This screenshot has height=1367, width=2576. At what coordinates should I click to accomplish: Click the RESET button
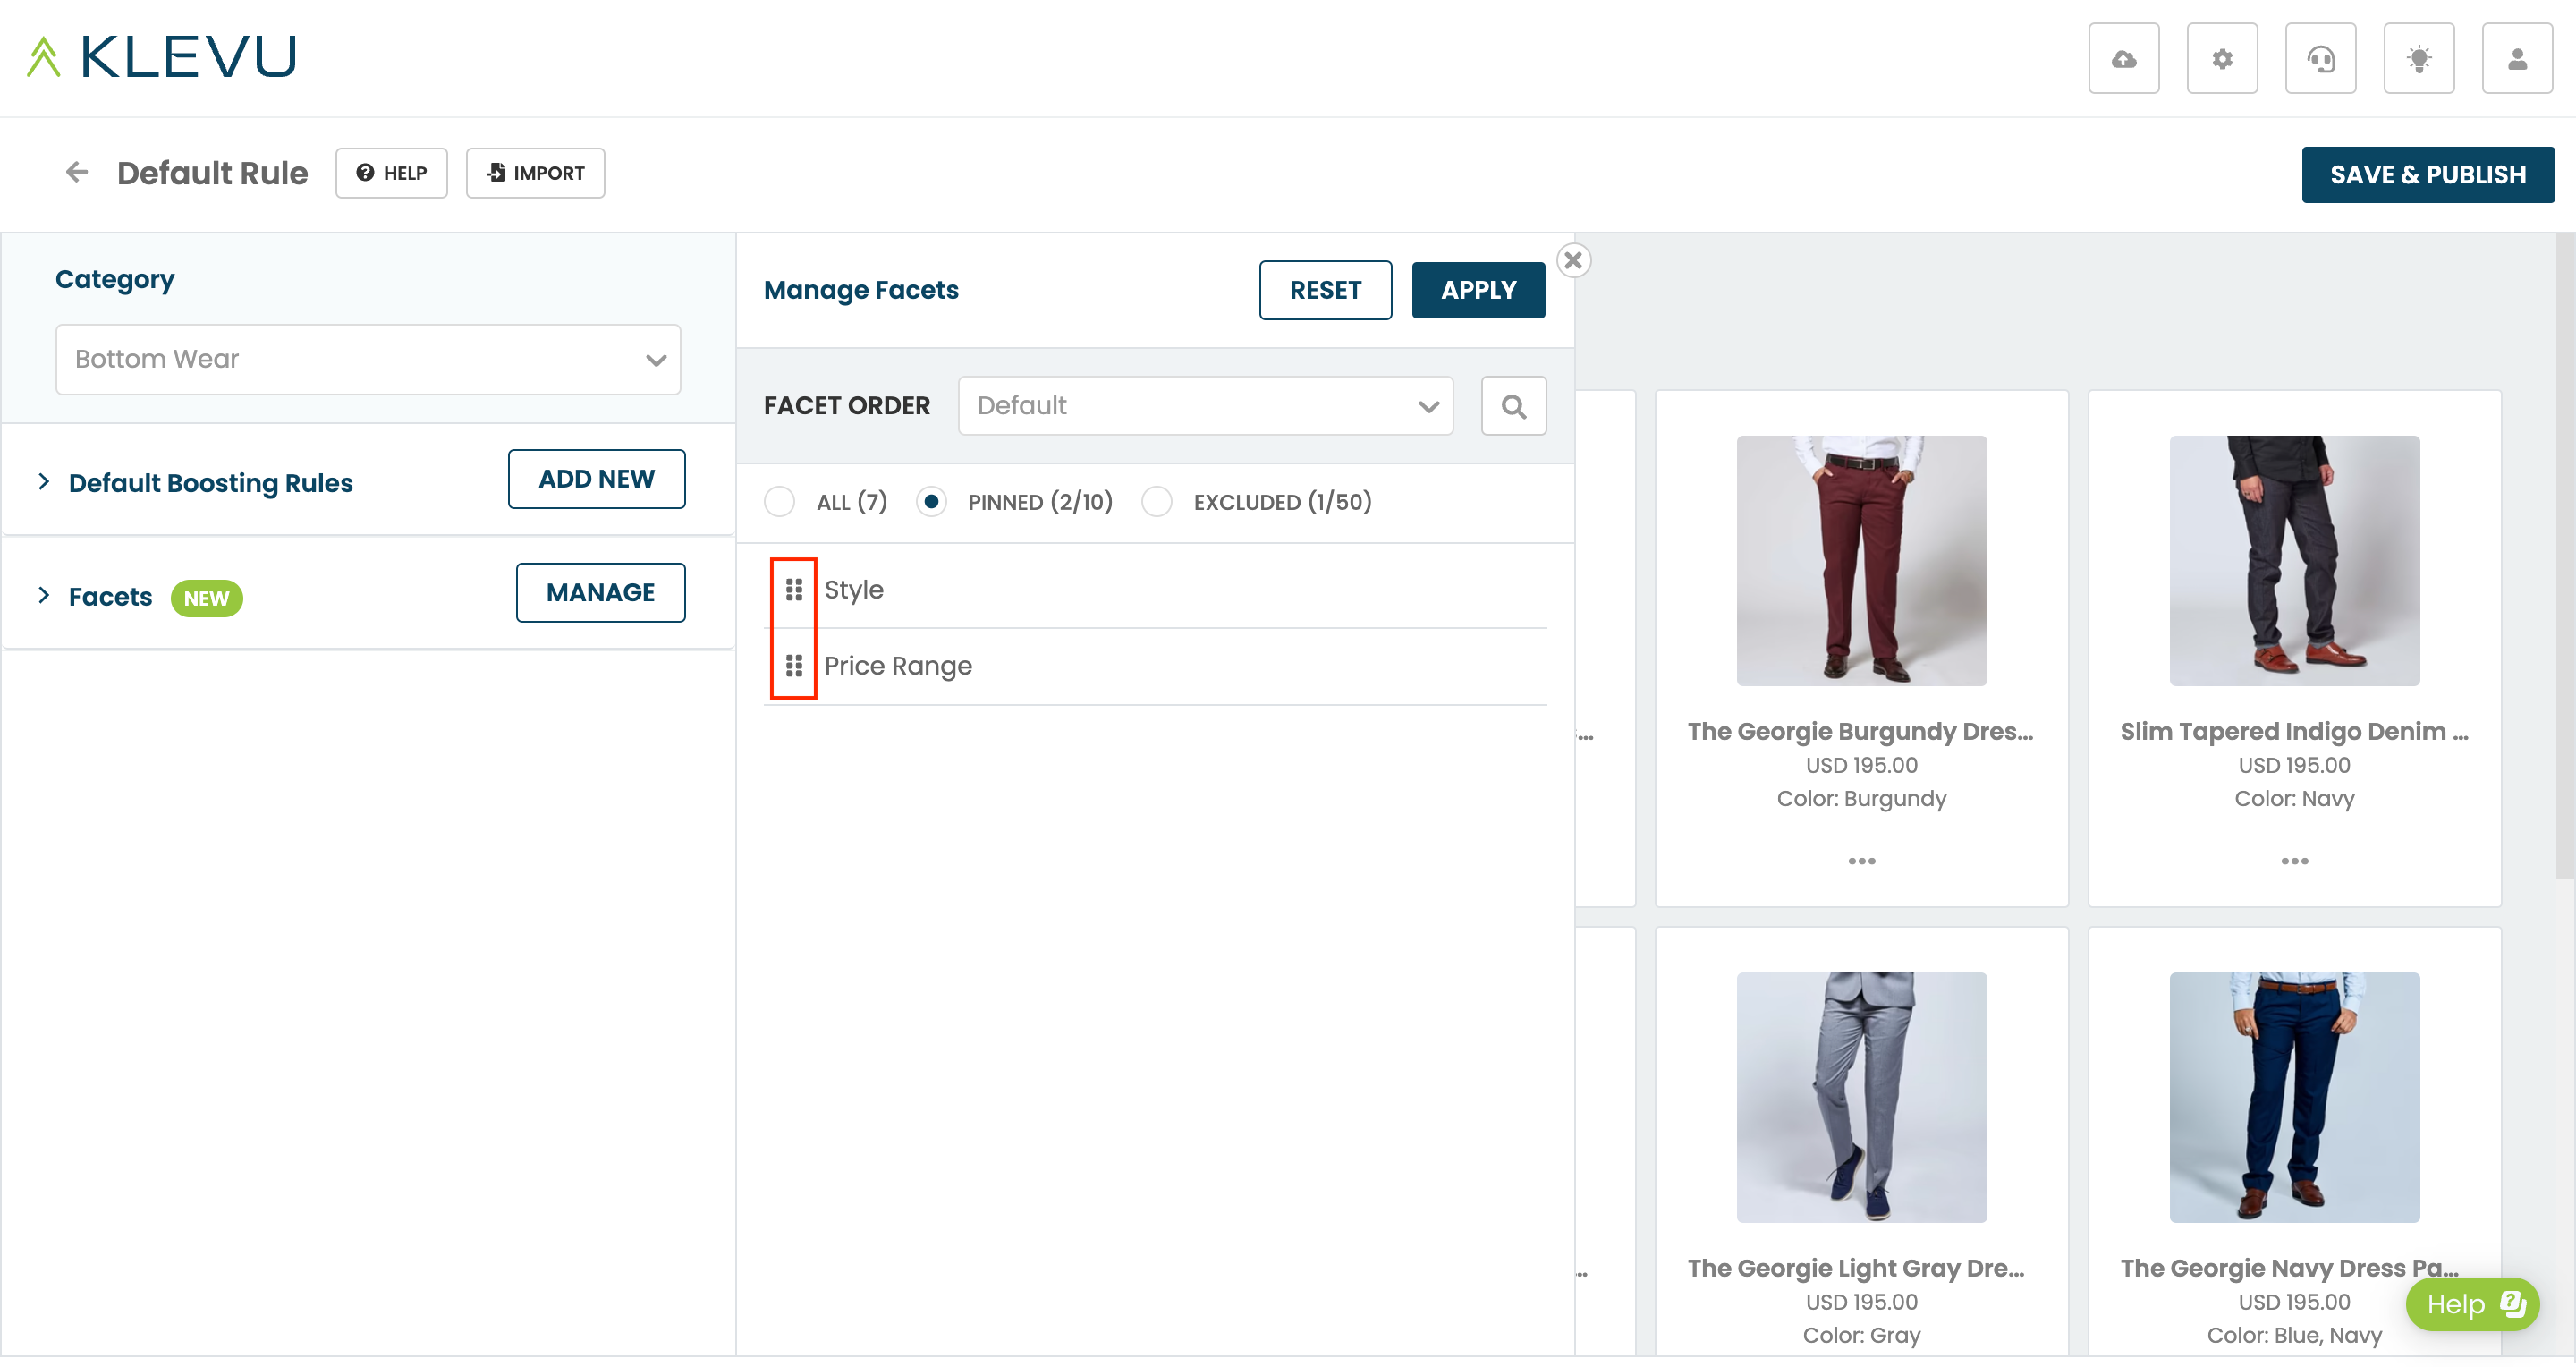(1325, 290)
